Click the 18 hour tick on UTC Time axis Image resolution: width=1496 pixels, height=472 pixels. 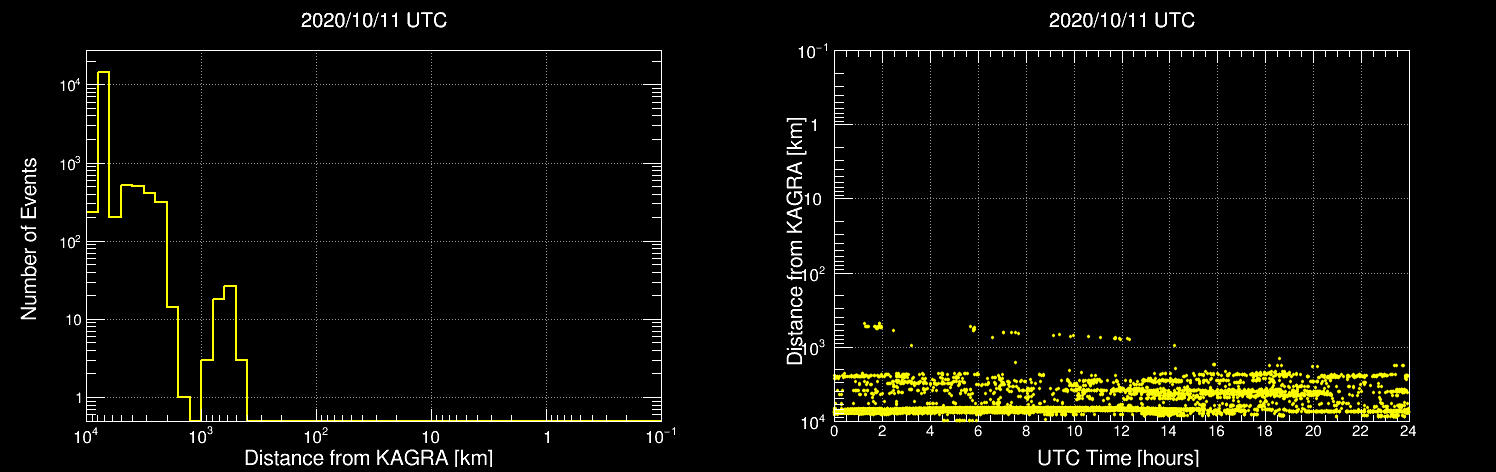pos(1265,431)
